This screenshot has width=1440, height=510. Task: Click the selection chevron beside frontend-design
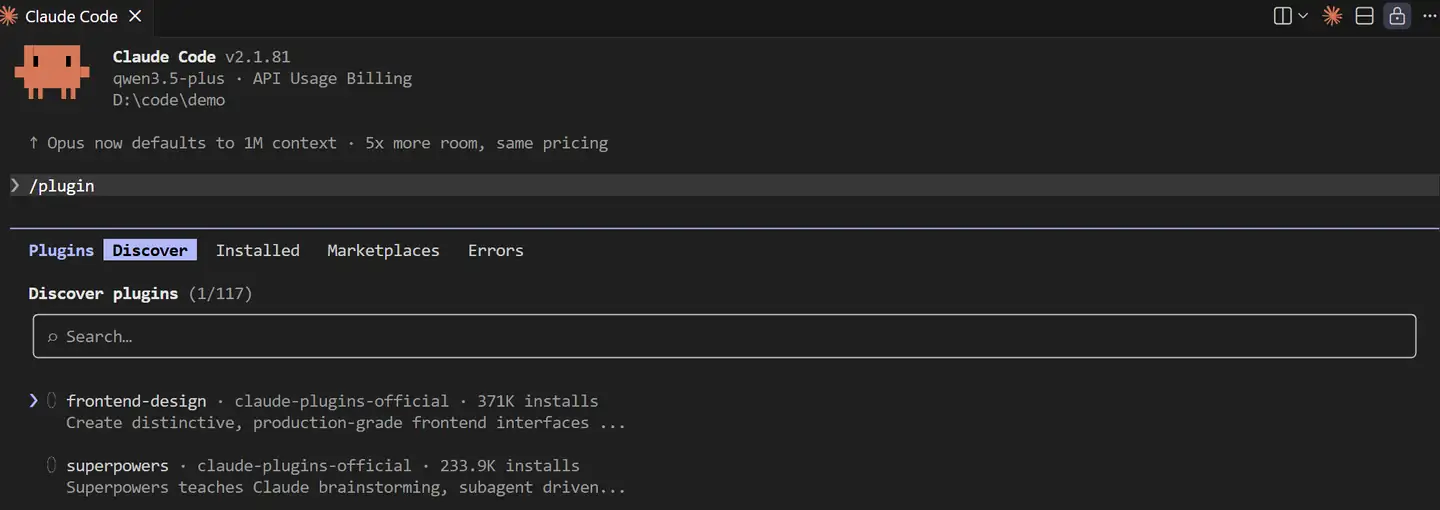34,401
